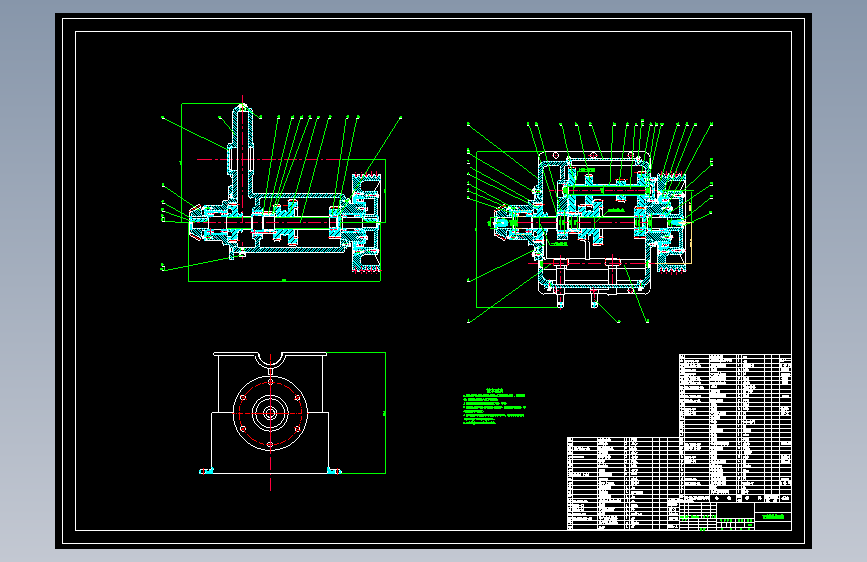Click the L-shaped housing section view
This screenshot has height=562, width=867.
pos(281,191)
